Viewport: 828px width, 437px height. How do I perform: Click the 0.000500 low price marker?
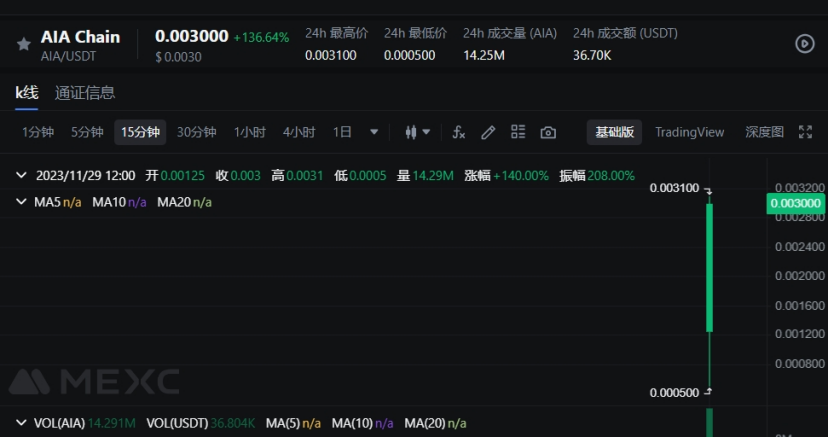pos(674,393)
